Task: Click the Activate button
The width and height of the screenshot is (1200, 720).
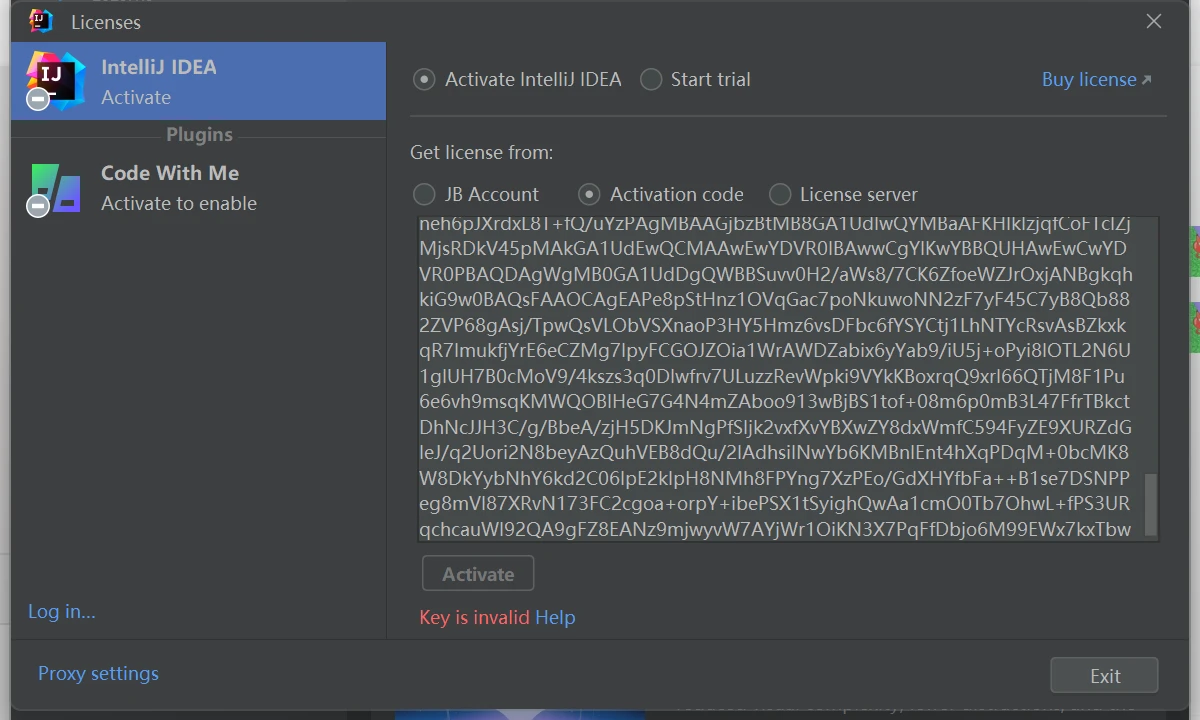Action: (x=478, y=574)
